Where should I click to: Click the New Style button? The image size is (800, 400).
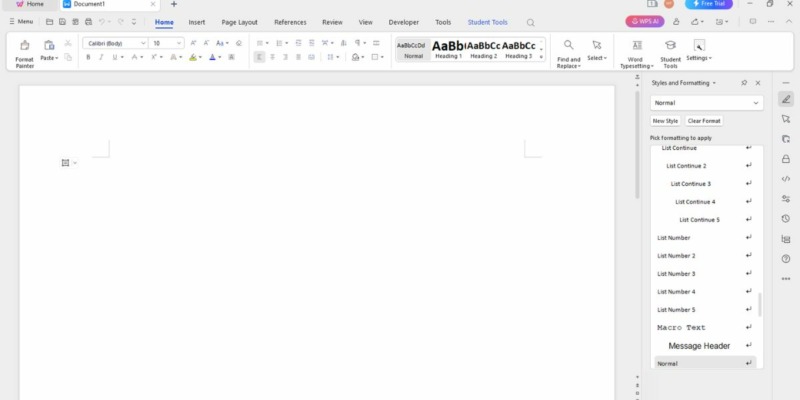click(665, 121)
